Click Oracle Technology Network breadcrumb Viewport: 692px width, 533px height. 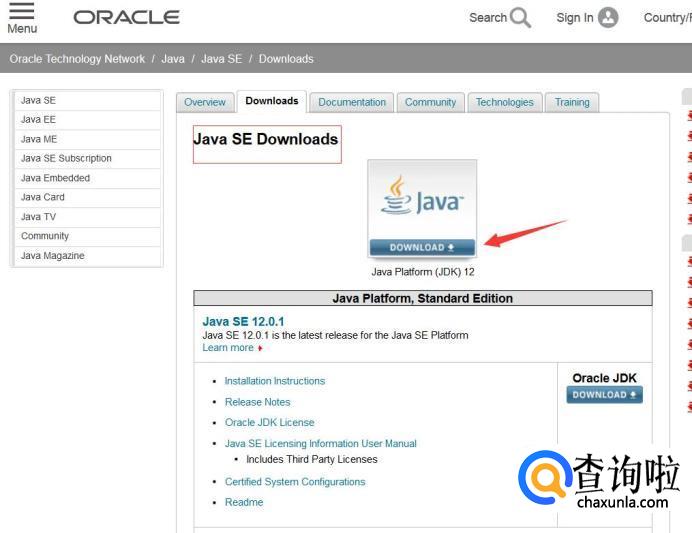point(77,59)
